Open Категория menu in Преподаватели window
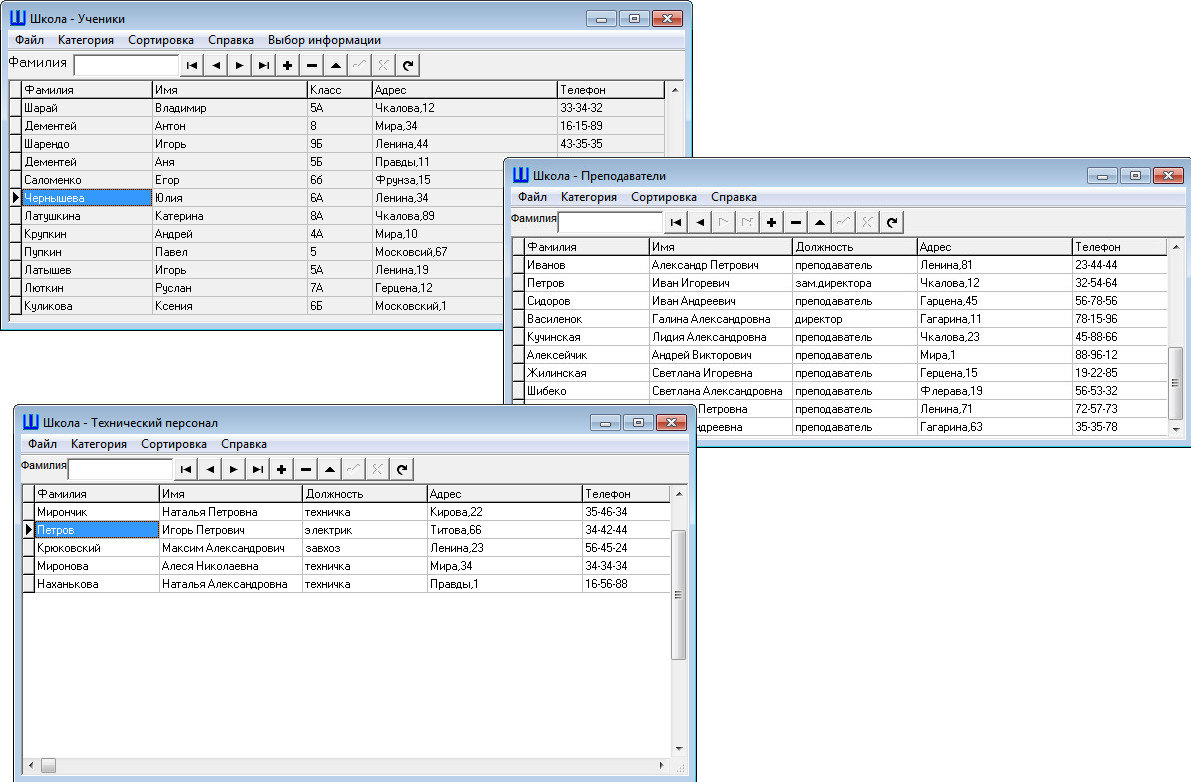The width and height of the screenshot is (1191, 782). pyautogui.click(x=589, y=197)
